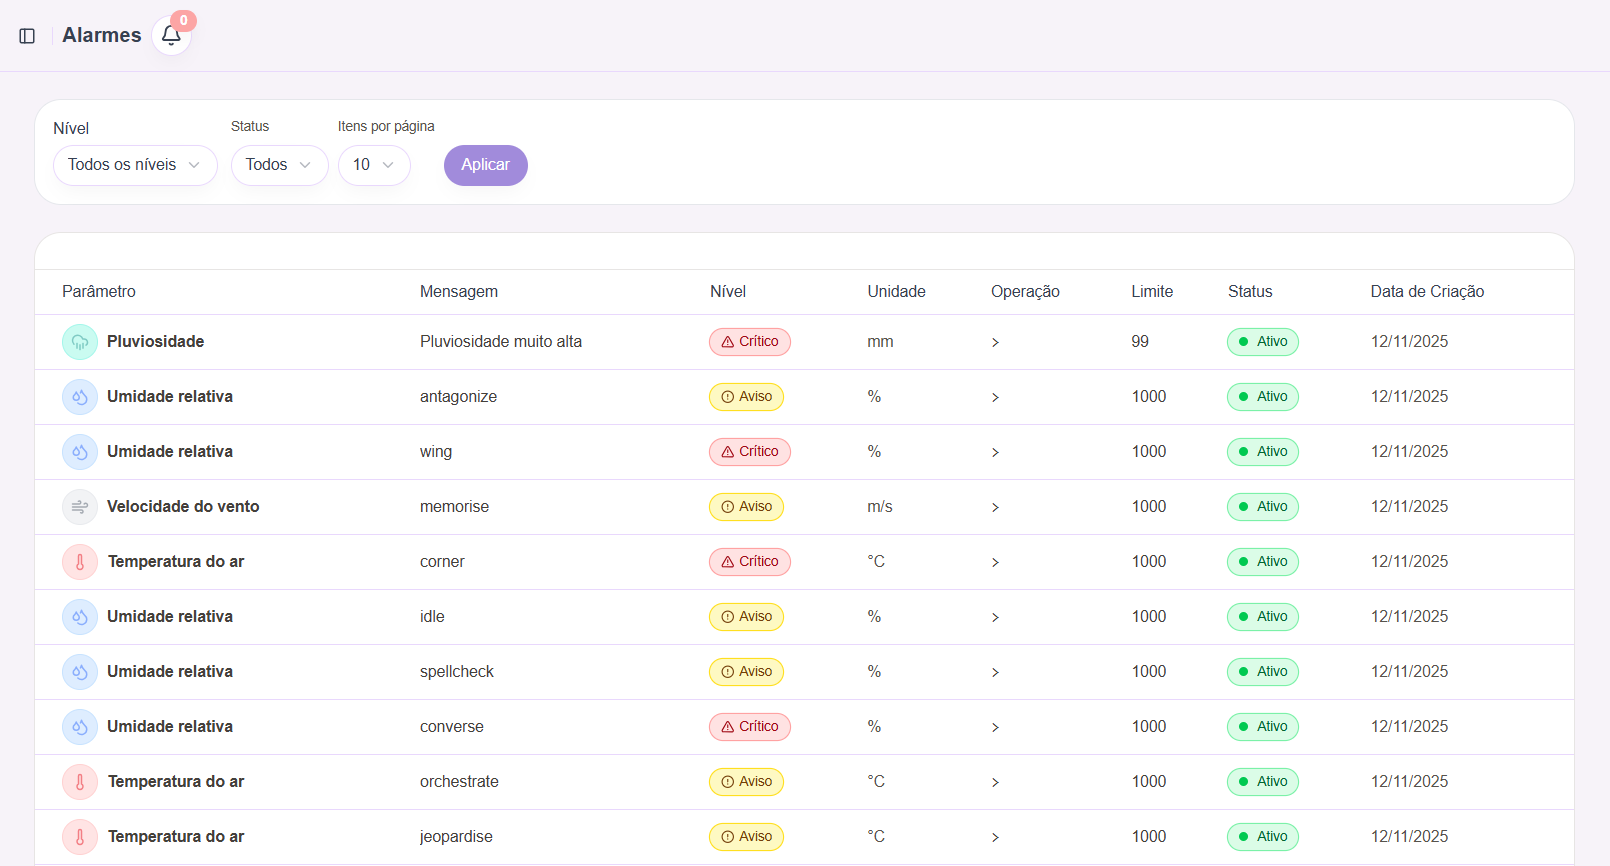Screen dimensions: 1610x866
Task: Click Crítico badge in wing row
Action: (x=750, y=452)
